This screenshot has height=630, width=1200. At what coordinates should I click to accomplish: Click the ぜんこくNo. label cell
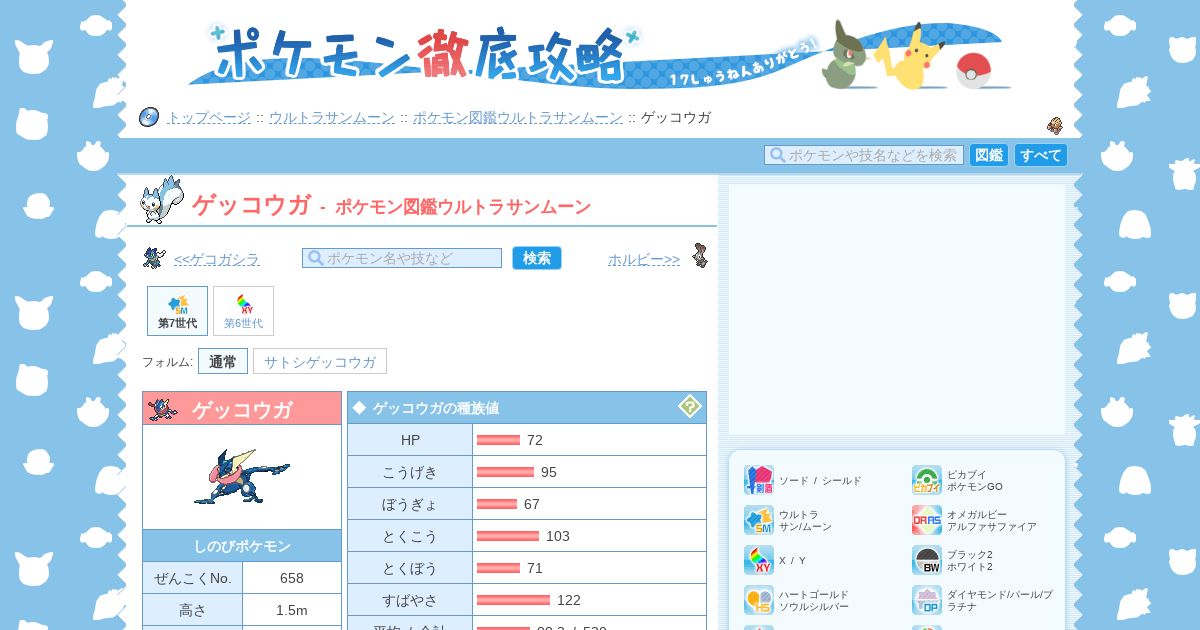pos(193,578)
